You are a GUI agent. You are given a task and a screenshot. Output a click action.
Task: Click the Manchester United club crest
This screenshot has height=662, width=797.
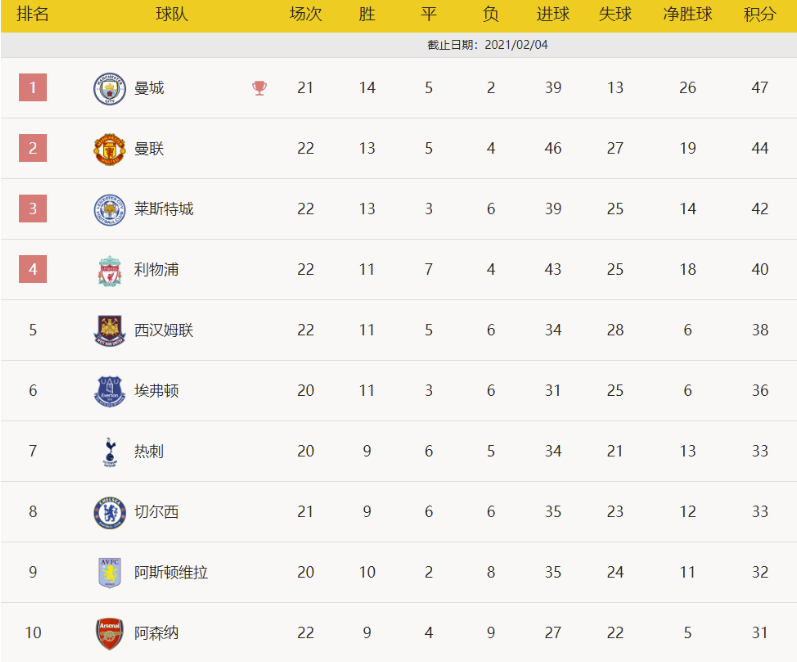click(x=108, y=149)
